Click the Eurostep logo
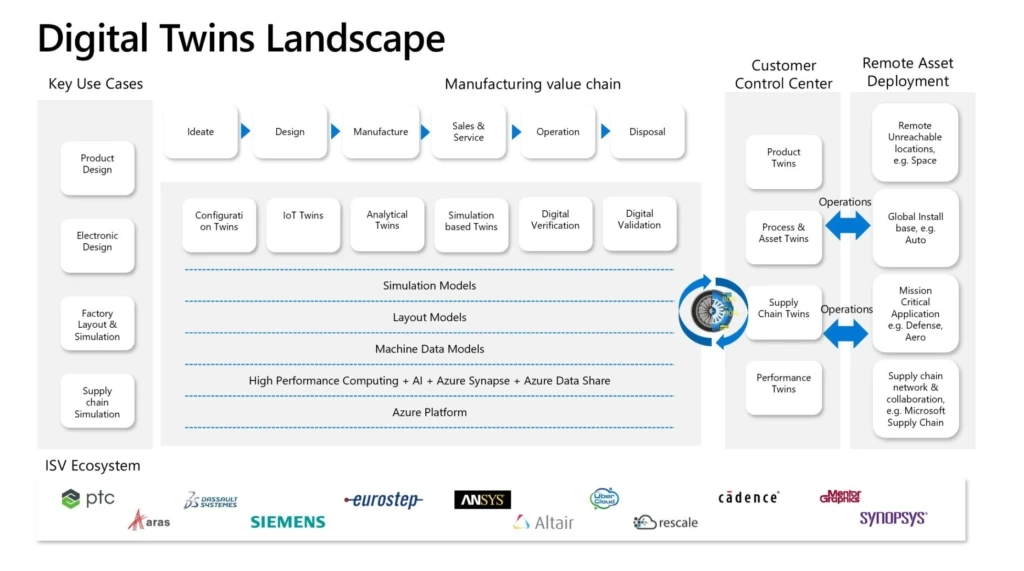1024x571 pixels. 383,500
